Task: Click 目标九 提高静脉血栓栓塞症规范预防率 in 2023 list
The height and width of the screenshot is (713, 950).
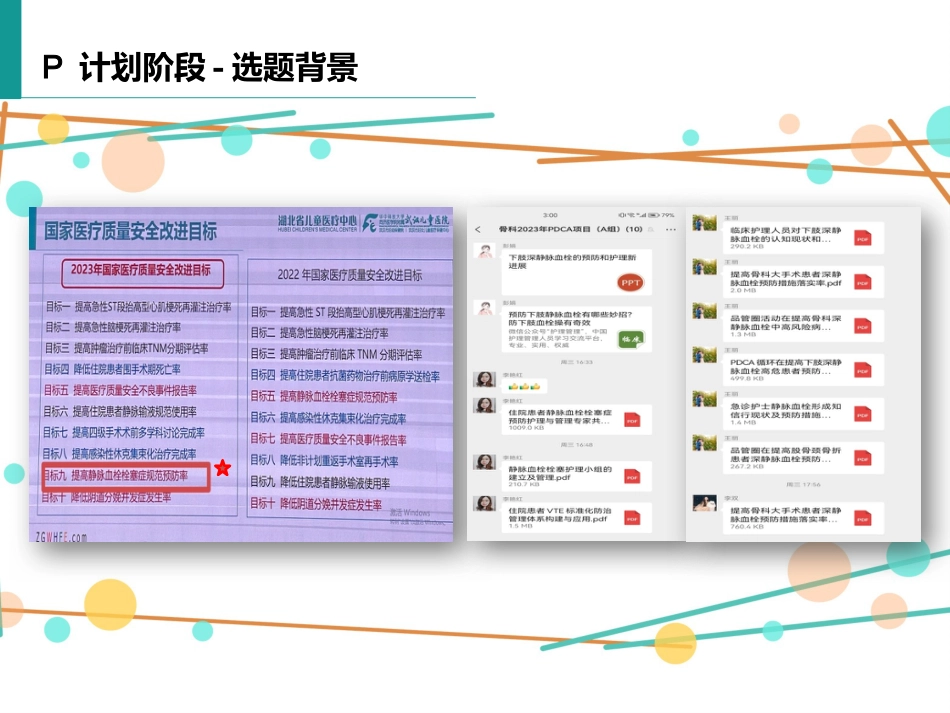Action: click(x=116, y=476)
